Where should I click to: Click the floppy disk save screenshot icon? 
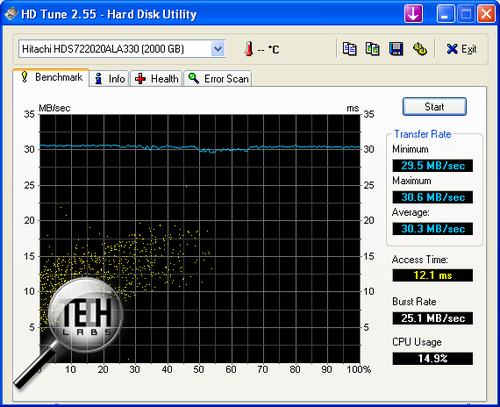[396, 49]
